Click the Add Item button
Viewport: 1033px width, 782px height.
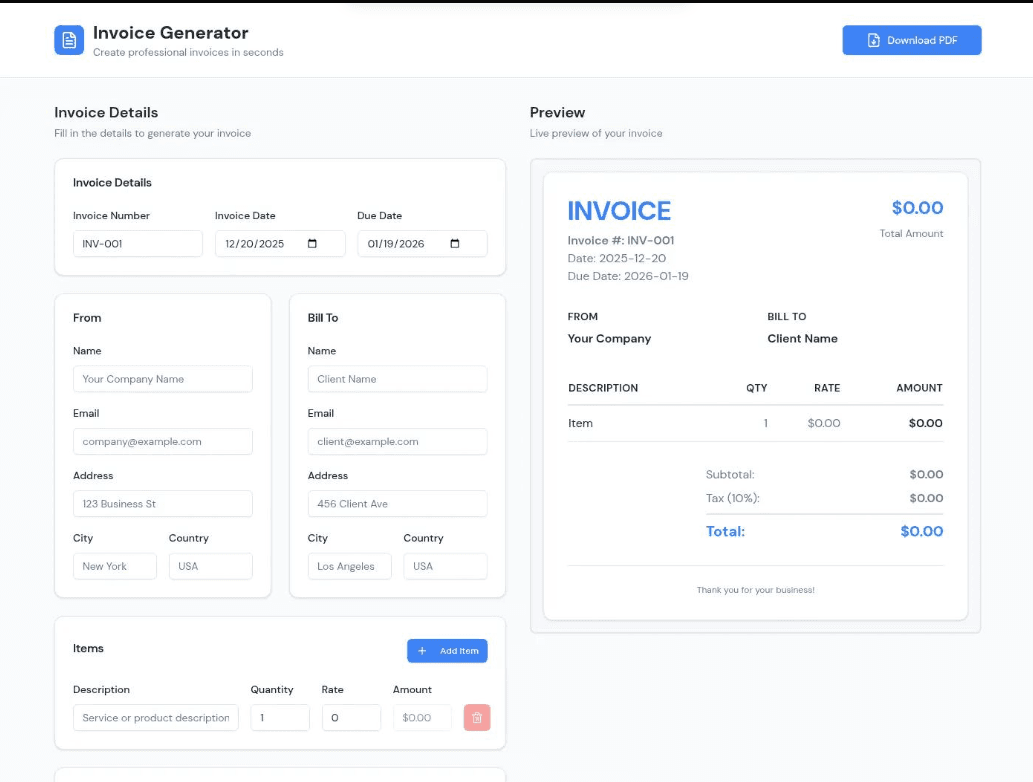click(447, 651)
